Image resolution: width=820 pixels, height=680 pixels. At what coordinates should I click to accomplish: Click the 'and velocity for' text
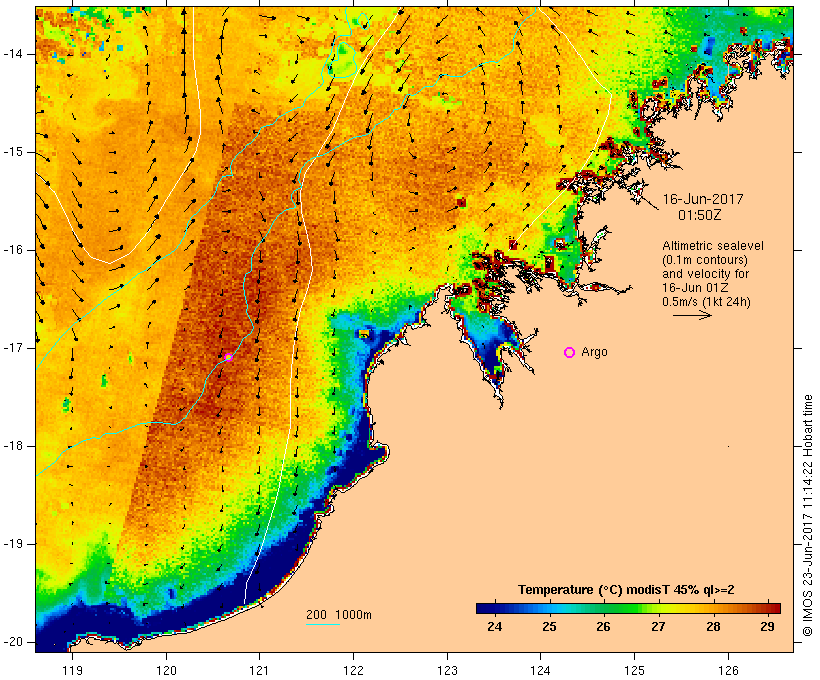tap(705, 274)
